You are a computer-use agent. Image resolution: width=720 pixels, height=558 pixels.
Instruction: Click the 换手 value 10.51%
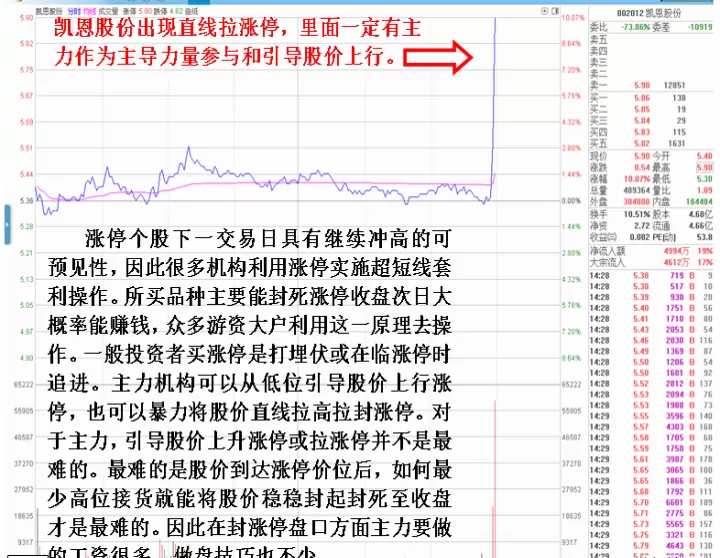[637, 214]
